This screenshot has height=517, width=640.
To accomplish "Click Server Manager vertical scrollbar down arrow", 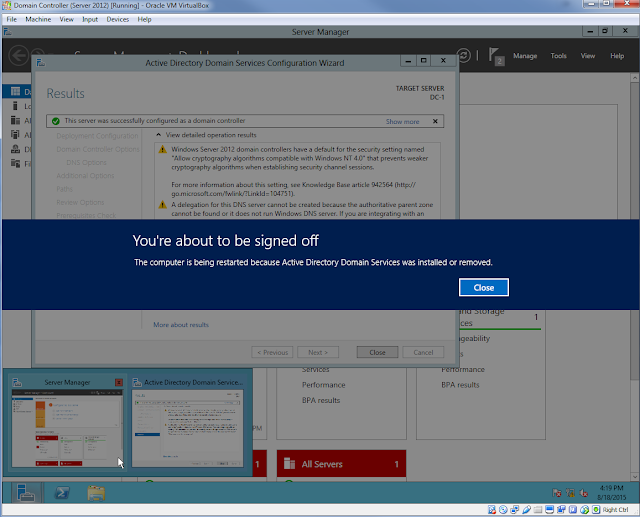I will tap(634, 476).
